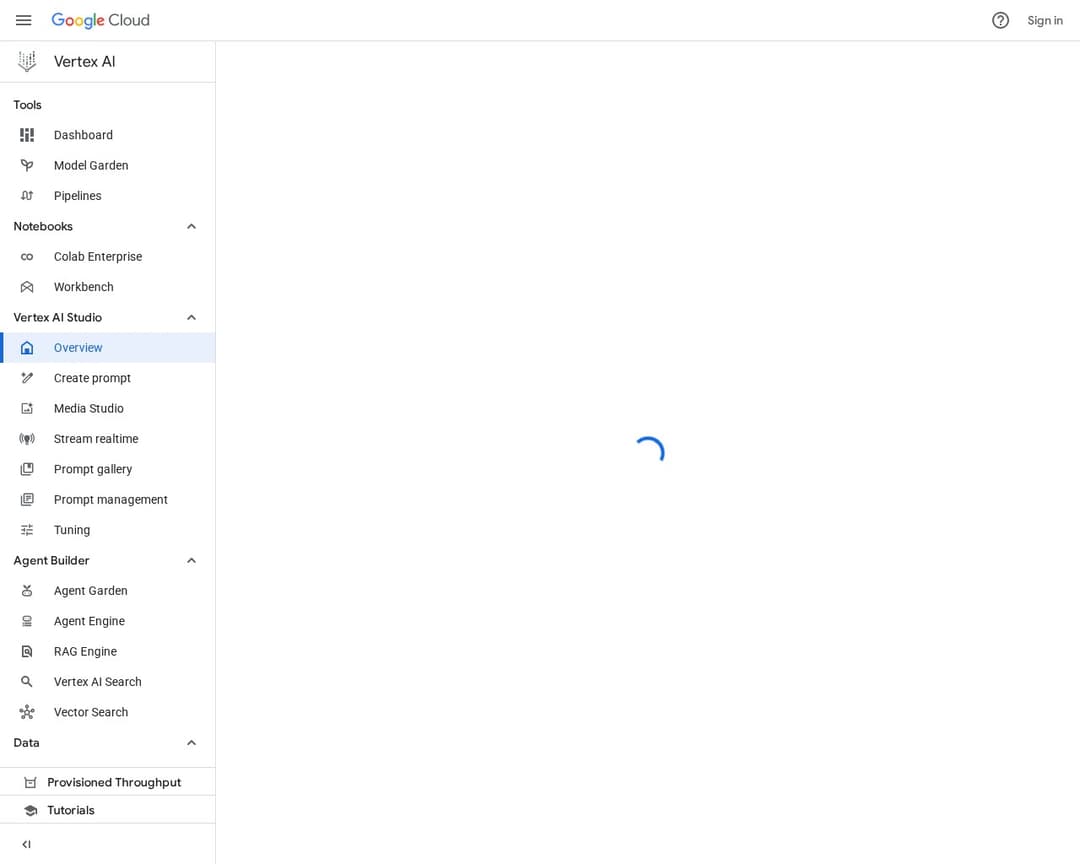Click the Vector Search node icon
Image resolution: width=1080 pixels, height=864 pixels.
(x=27, y=712)
